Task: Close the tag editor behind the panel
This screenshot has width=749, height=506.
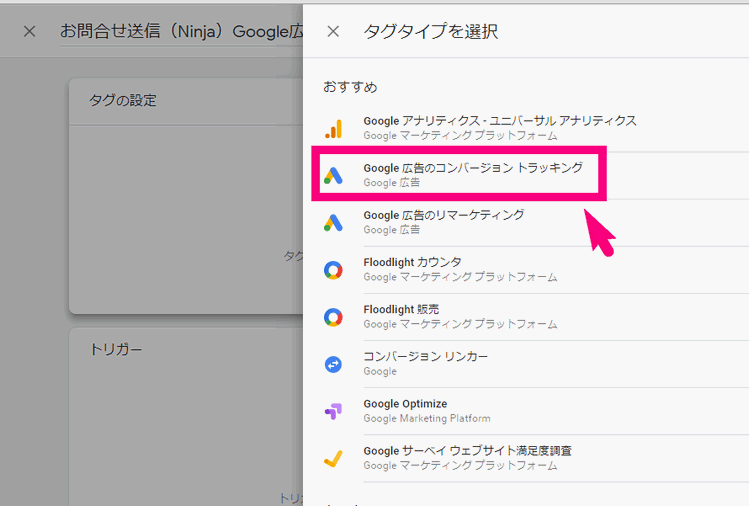Action: [x=30, y=32]
